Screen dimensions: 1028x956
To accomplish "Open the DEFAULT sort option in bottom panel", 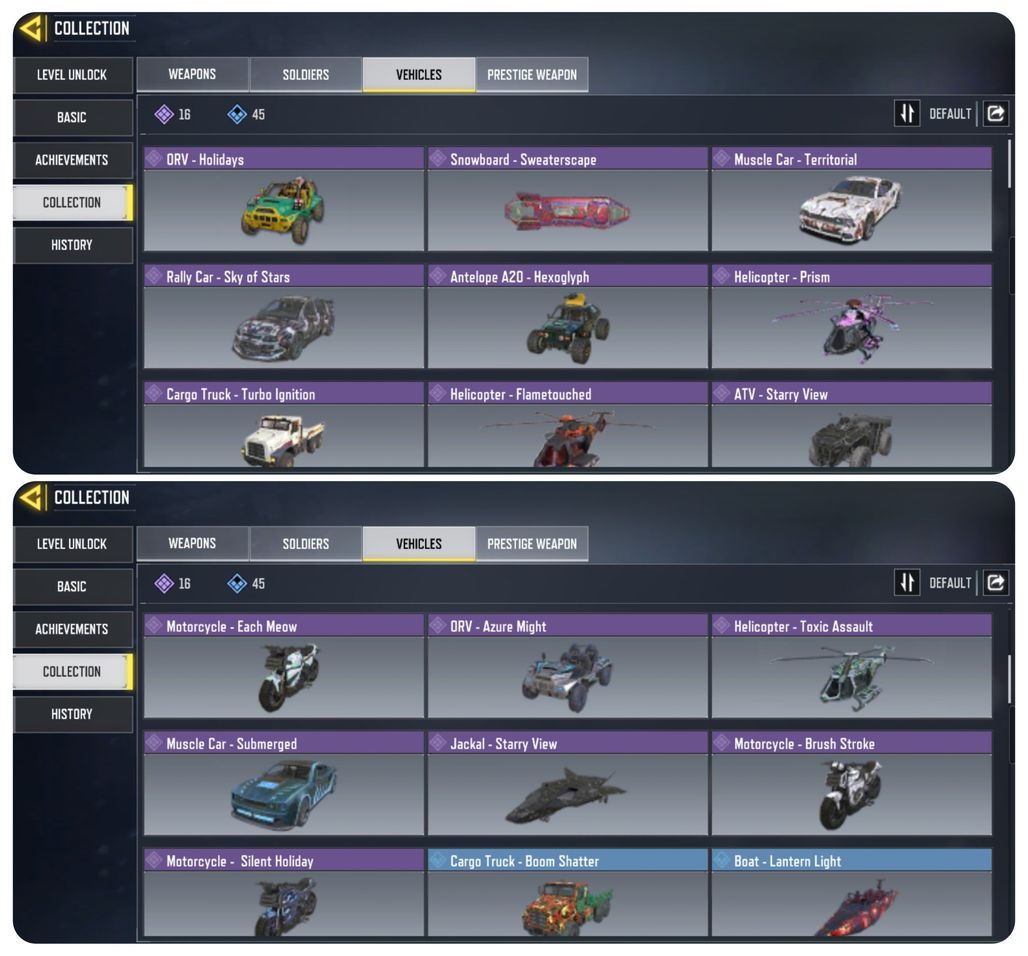I will [x=950, y=583].
